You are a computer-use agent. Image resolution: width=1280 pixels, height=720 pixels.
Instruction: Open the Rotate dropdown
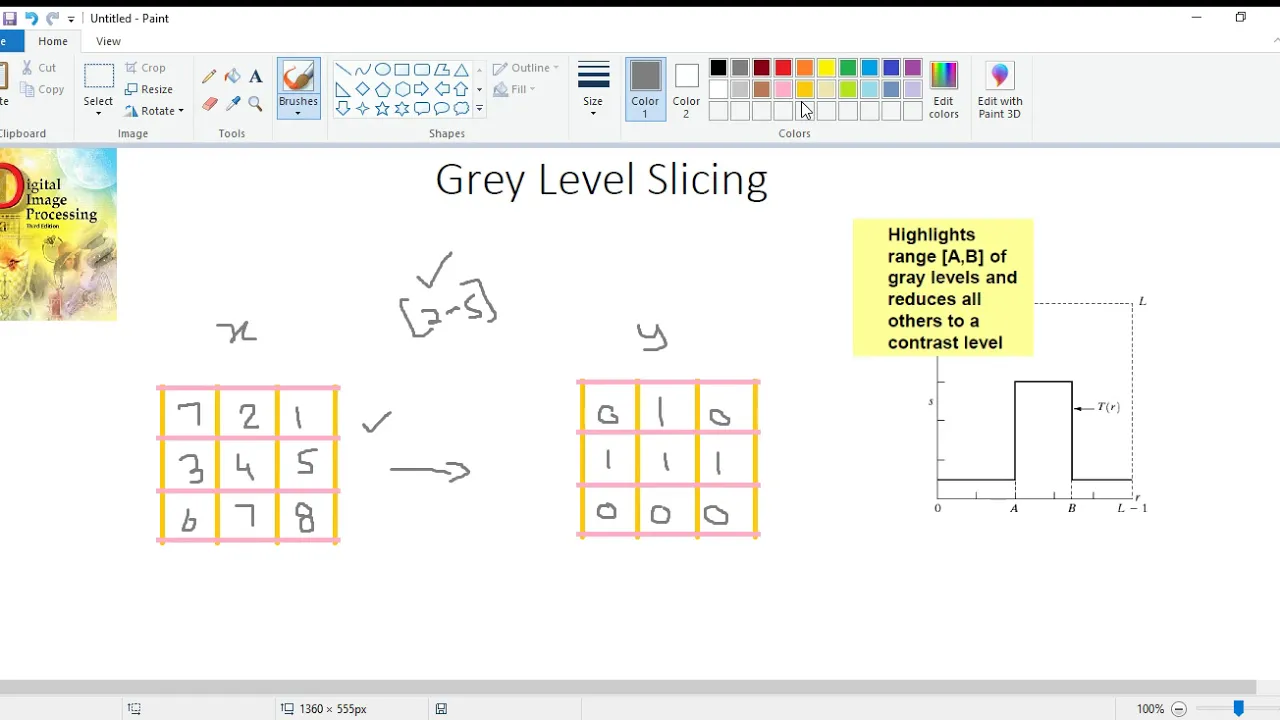coord(155,111)
